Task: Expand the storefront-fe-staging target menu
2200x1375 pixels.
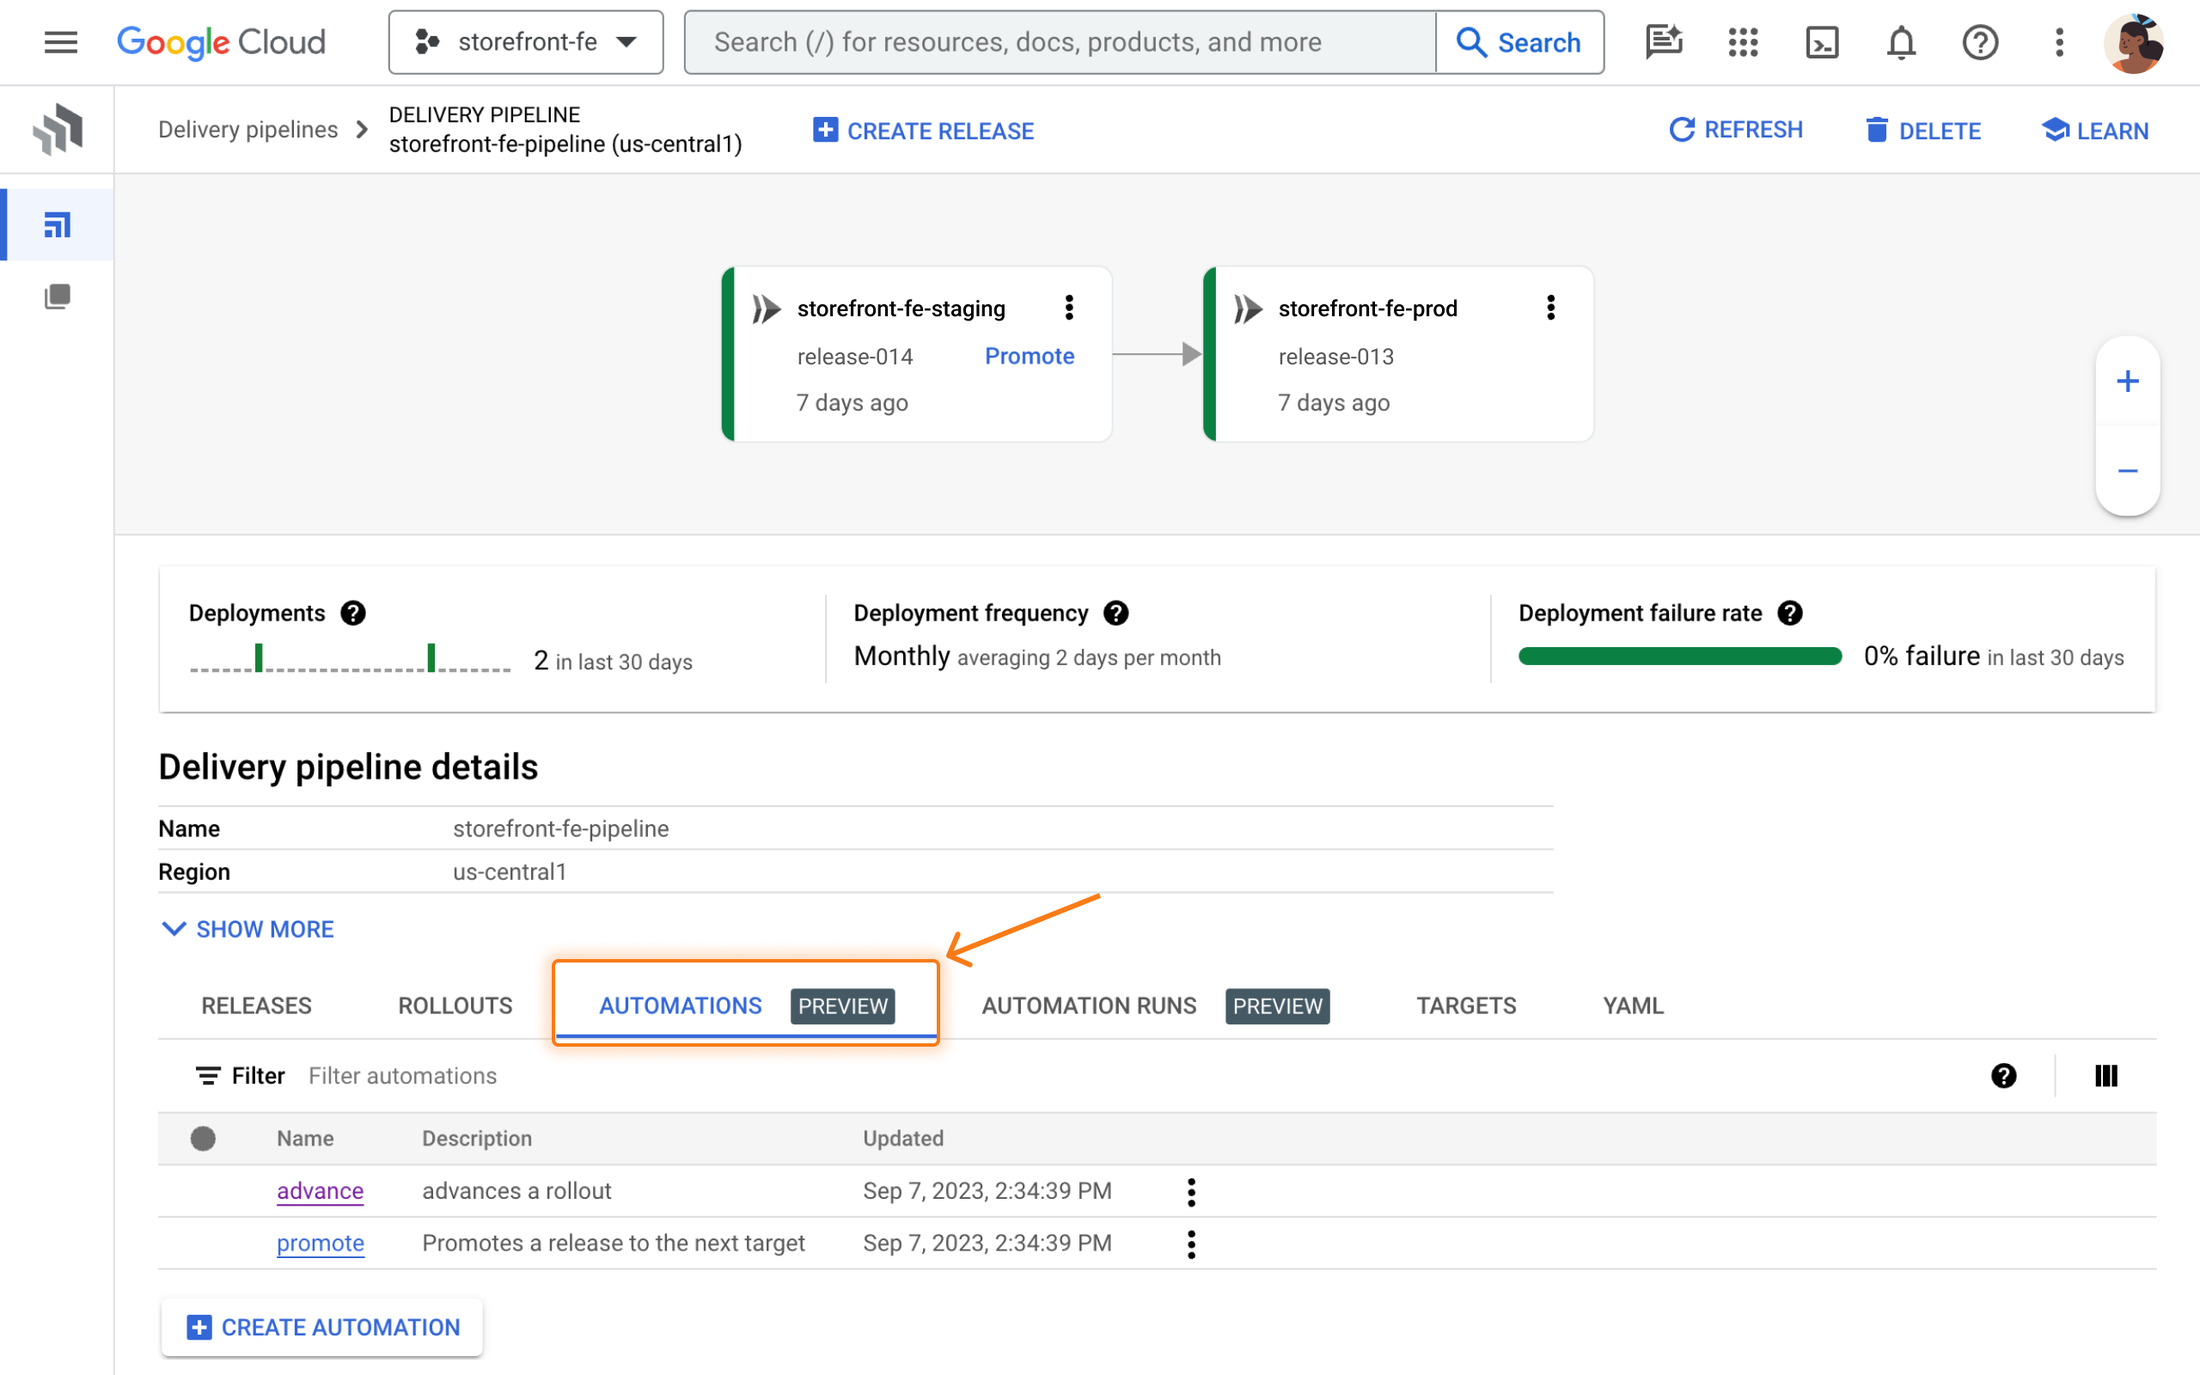Action: [x=1068, y=309]
